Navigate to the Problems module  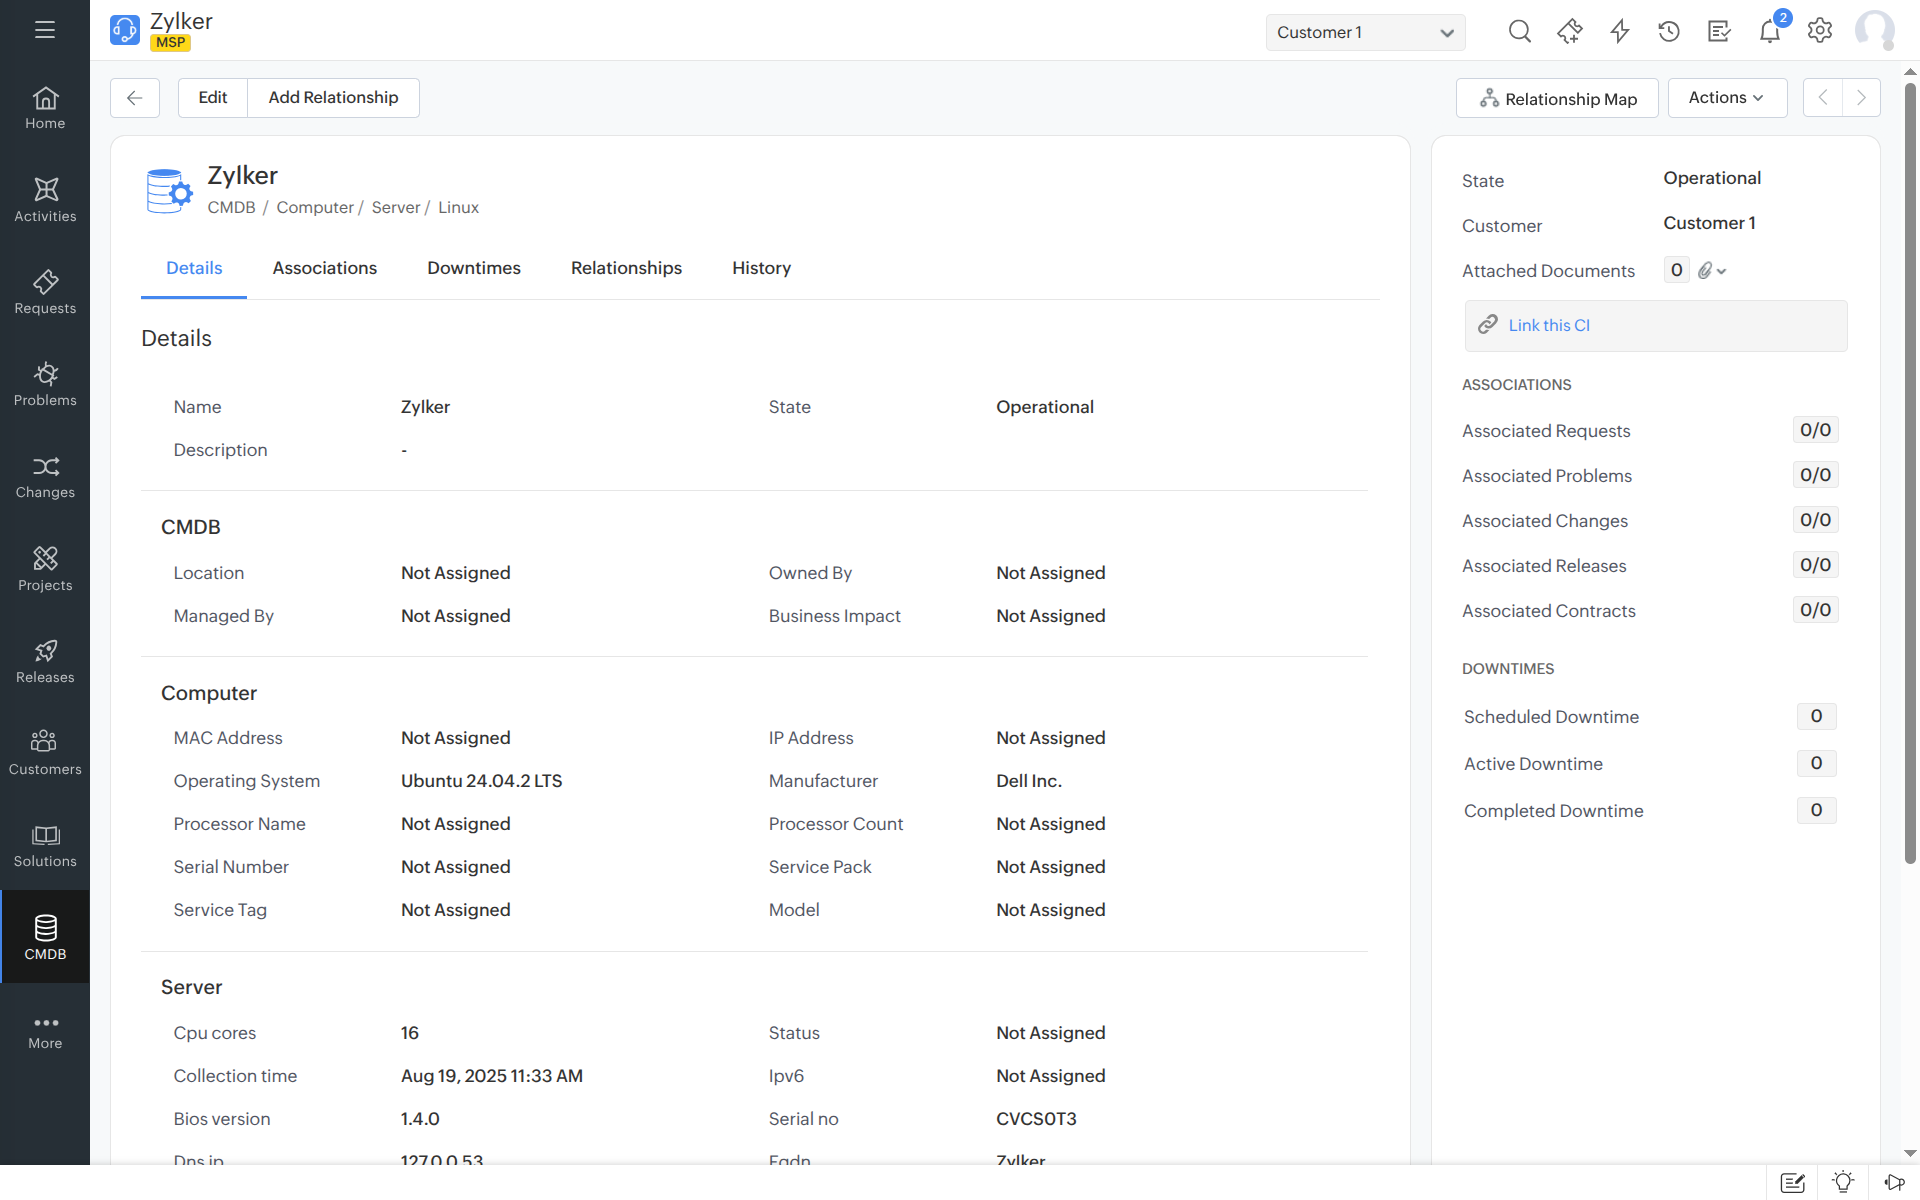tap(45, 384)
